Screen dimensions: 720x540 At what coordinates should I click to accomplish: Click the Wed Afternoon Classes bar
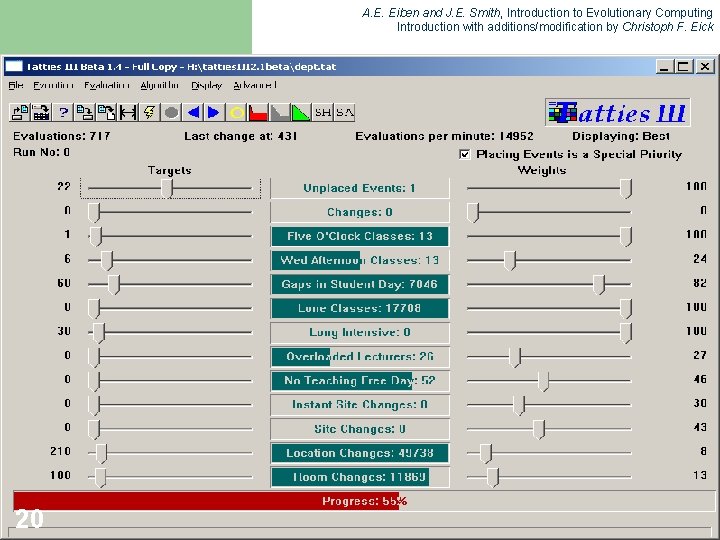pos(360,260)
